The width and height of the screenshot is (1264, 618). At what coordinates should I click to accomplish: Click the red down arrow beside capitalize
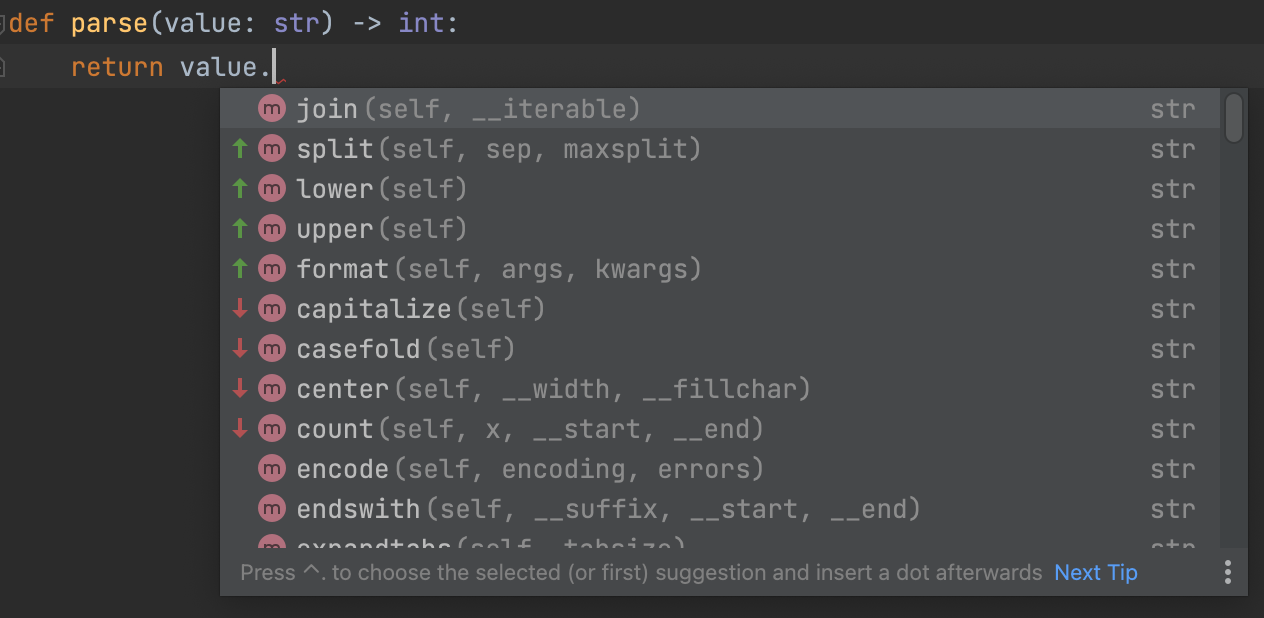pos(239,309)
